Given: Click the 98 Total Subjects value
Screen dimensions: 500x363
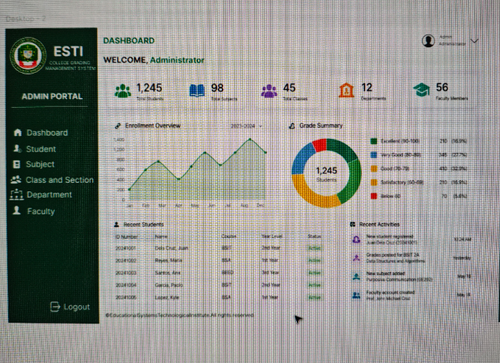Looking at the screenshot, I should [x=217, y=88].
